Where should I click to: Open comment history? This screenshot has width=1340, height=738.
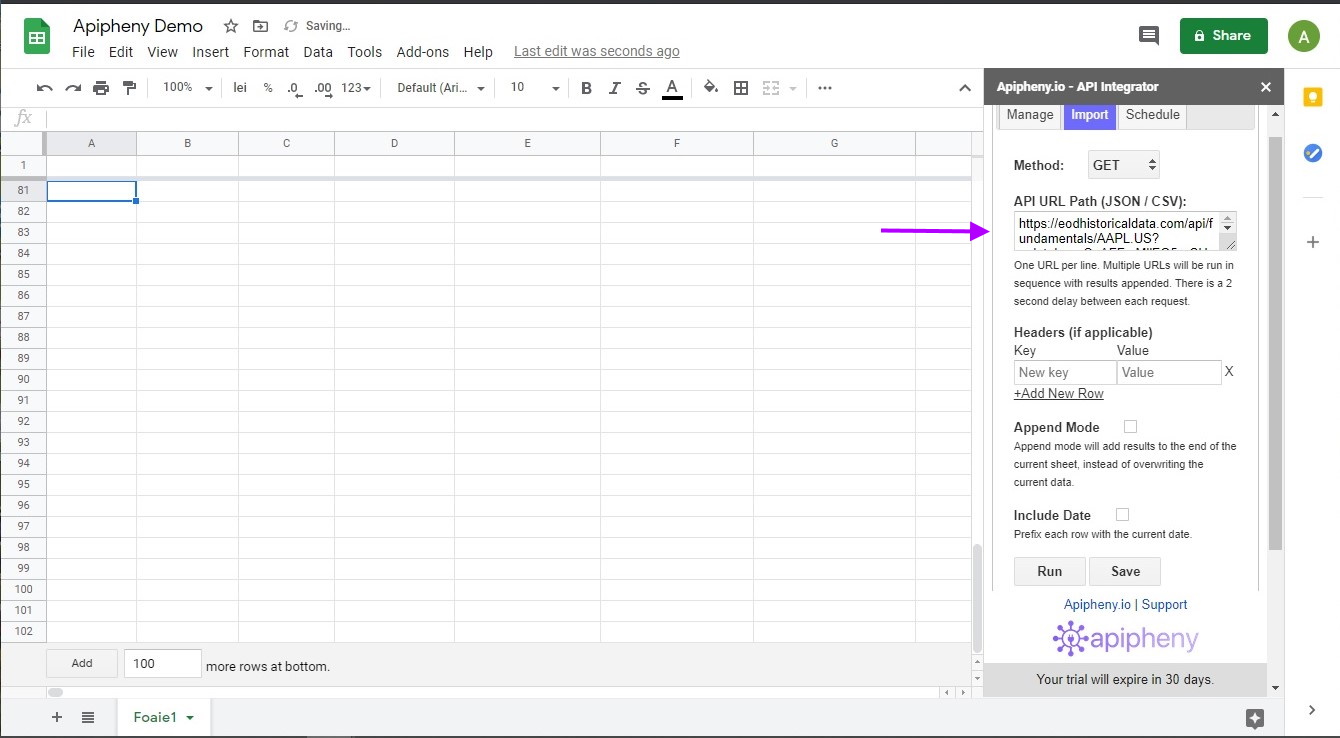pyautogui.click(x=1148, y=34)
